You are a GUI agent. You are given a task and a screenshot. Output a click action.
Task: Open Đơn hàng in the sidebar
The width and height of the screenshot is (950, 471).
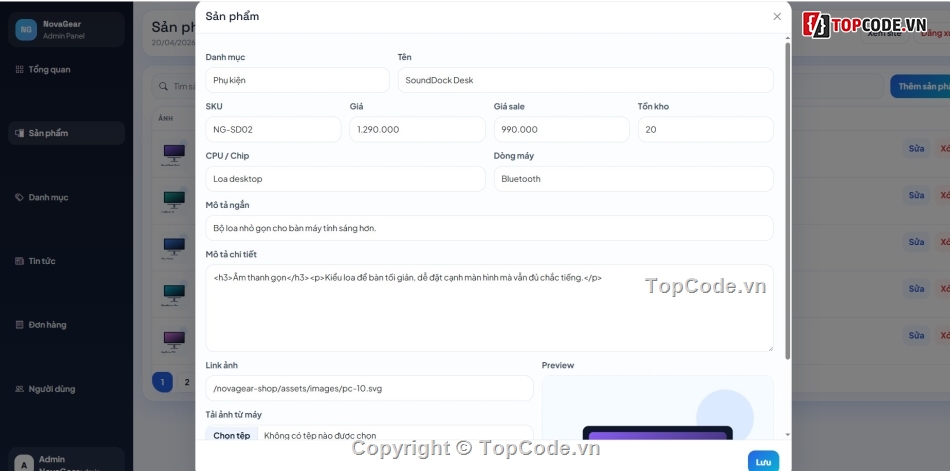pyautogui.click(x=67, y=325)
